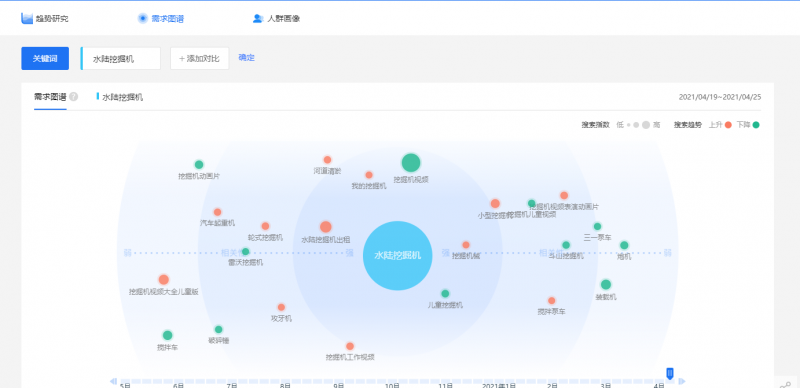This screenshot has width=800, height=388.
Task: Select the 搅拌车 green node
Action: tap(167, 335)
